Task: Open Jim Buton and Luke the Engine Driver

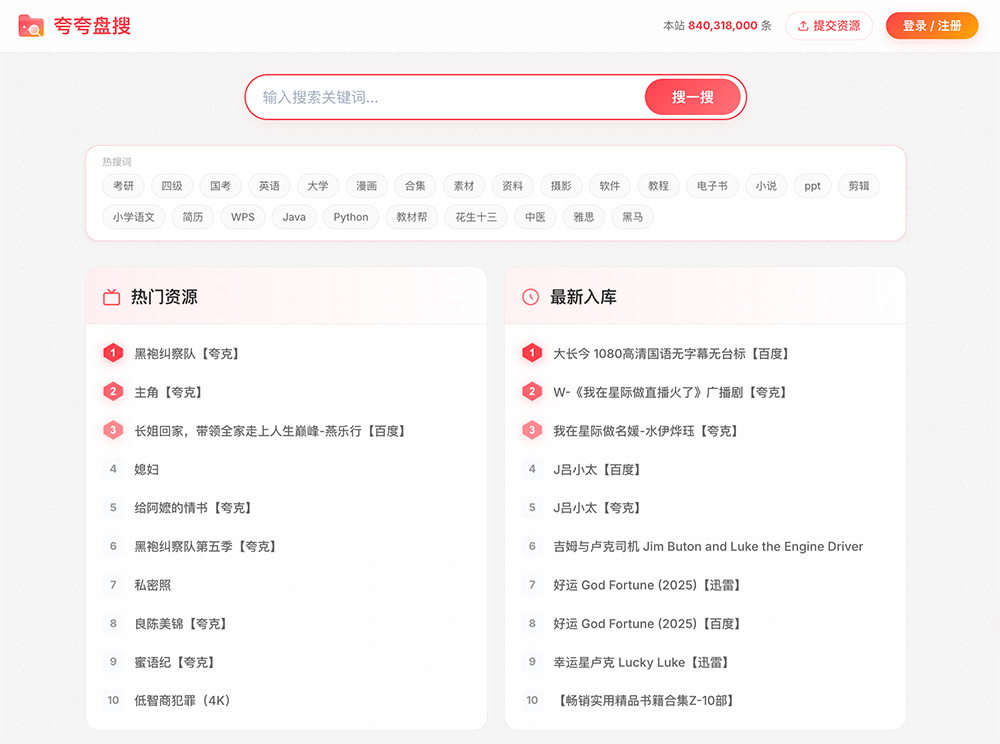Action: [x=708, y=546]
